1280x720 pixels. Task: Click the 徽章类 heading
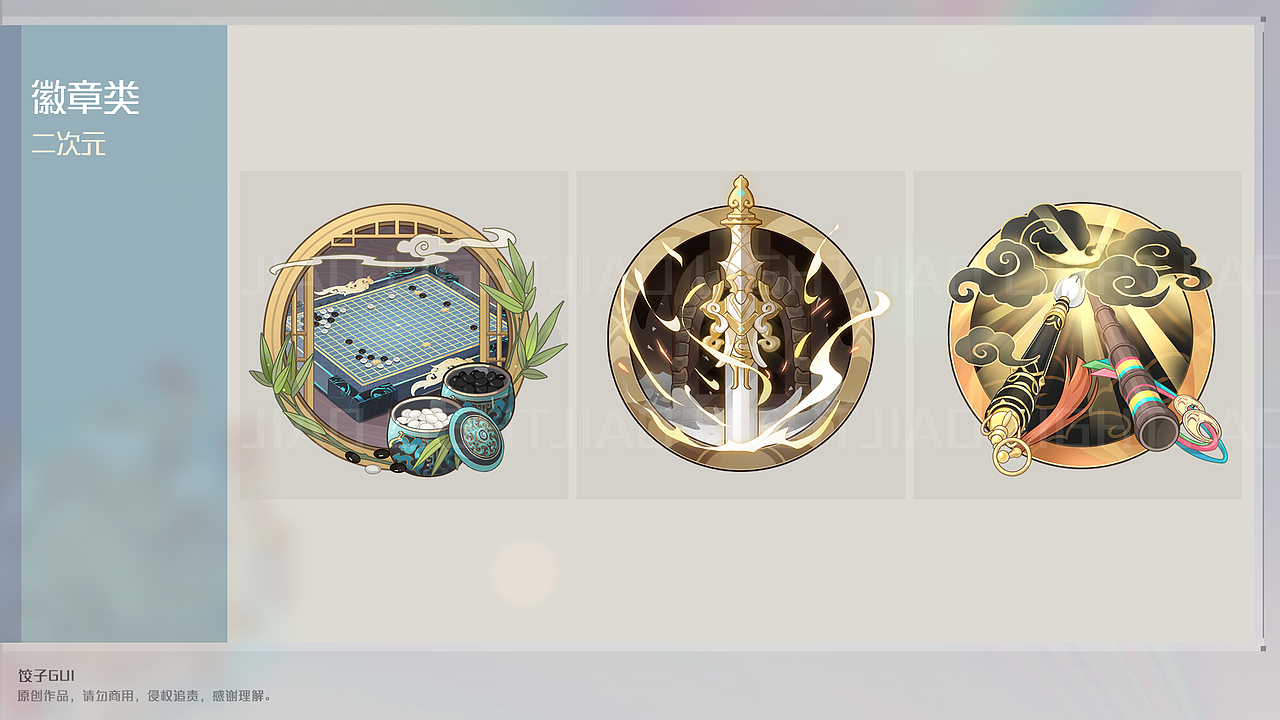[x=85, y=98]
